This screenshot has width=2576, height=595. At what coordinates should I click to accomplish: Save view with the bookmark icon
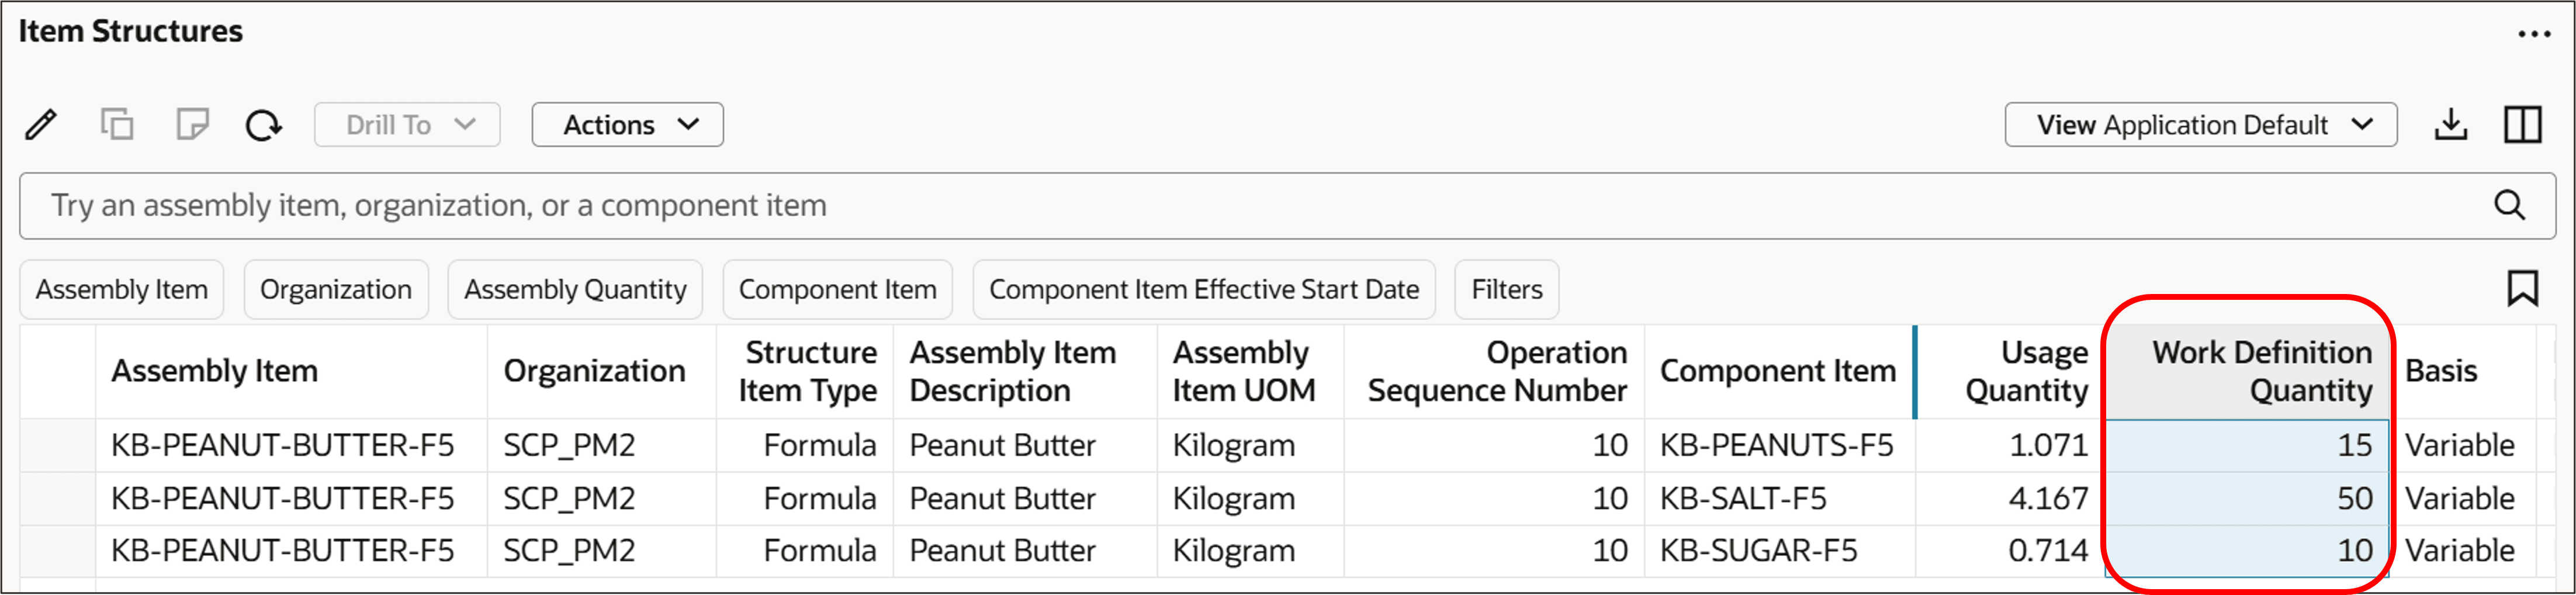2524,288
